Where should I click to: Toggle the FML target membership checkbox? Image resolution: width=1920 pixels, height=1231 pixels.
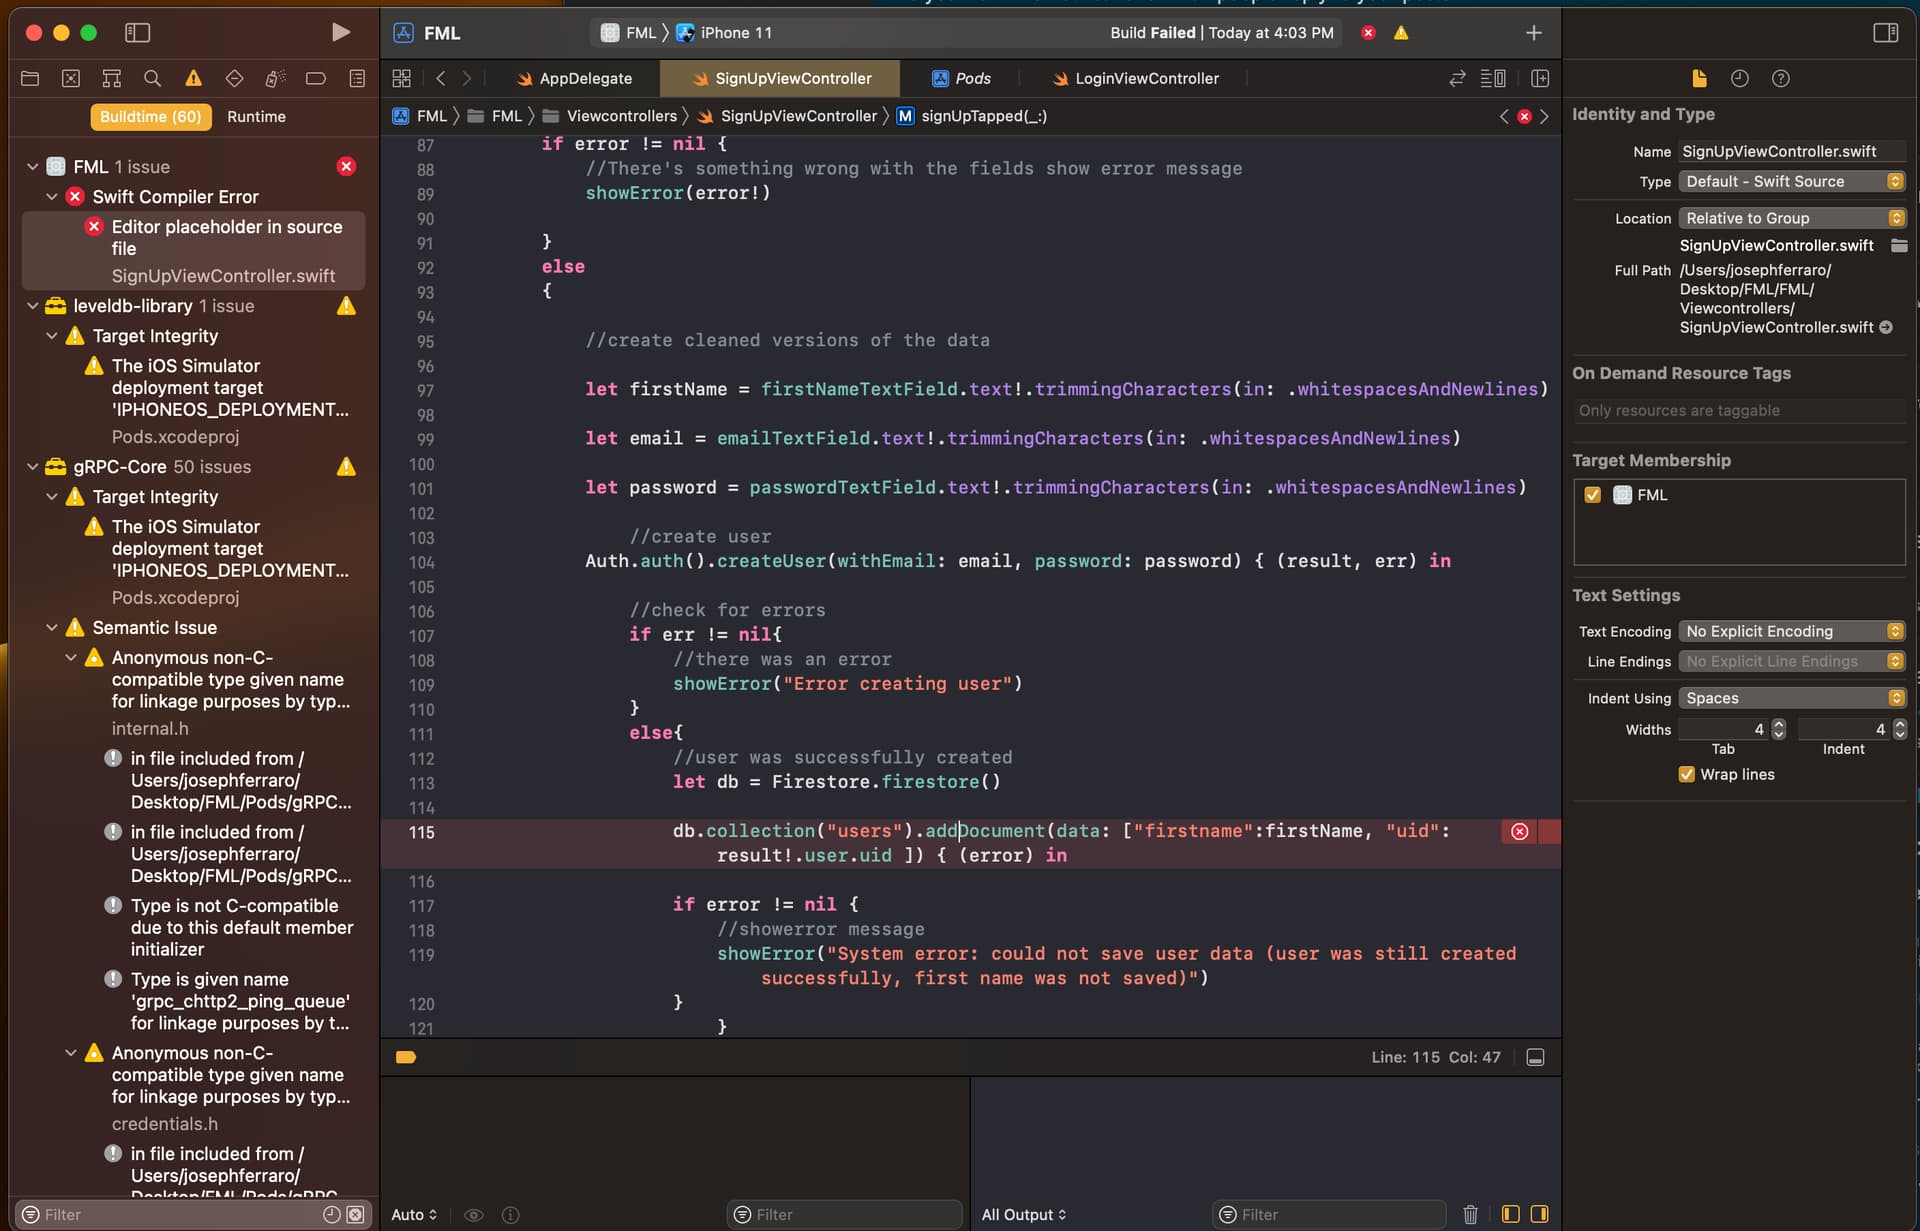[x=1593, y=495]
